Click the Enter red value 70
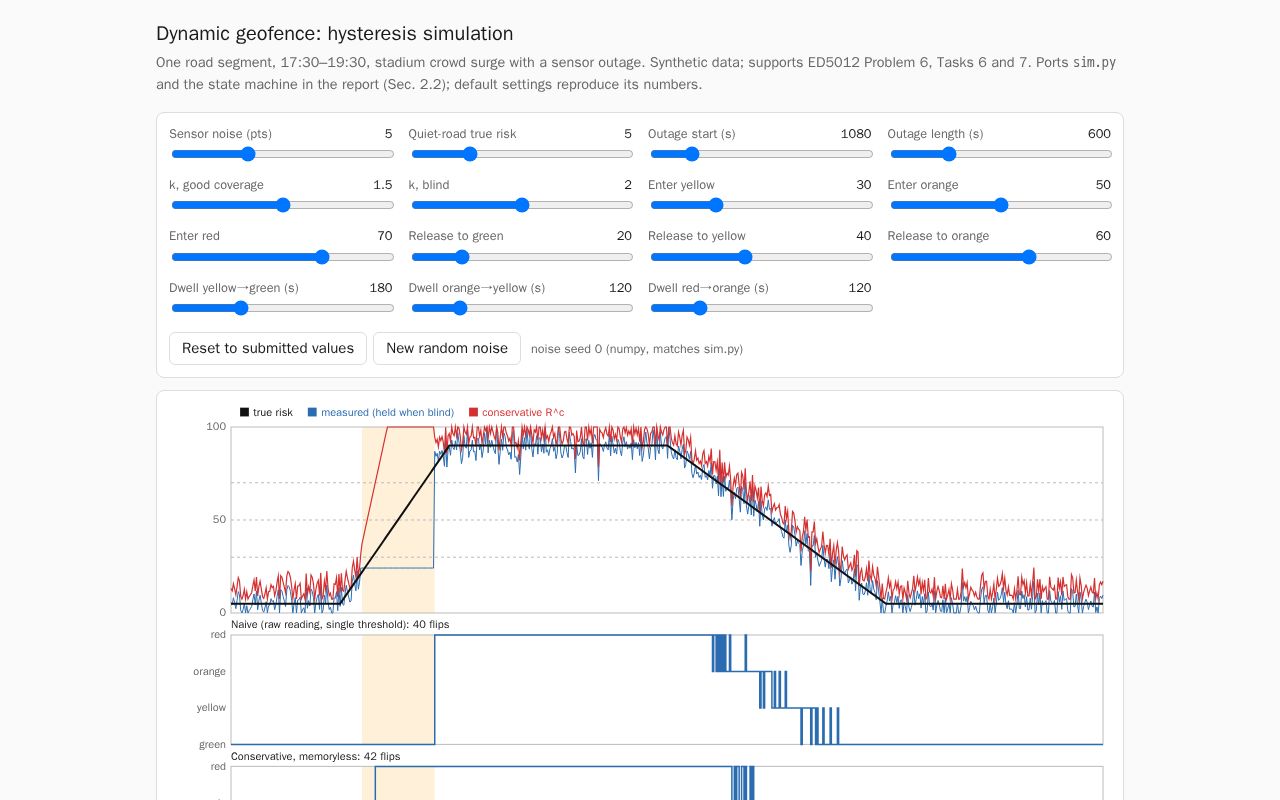The height and width of the screenshot is (800, 1280). (x=385, y=236)
